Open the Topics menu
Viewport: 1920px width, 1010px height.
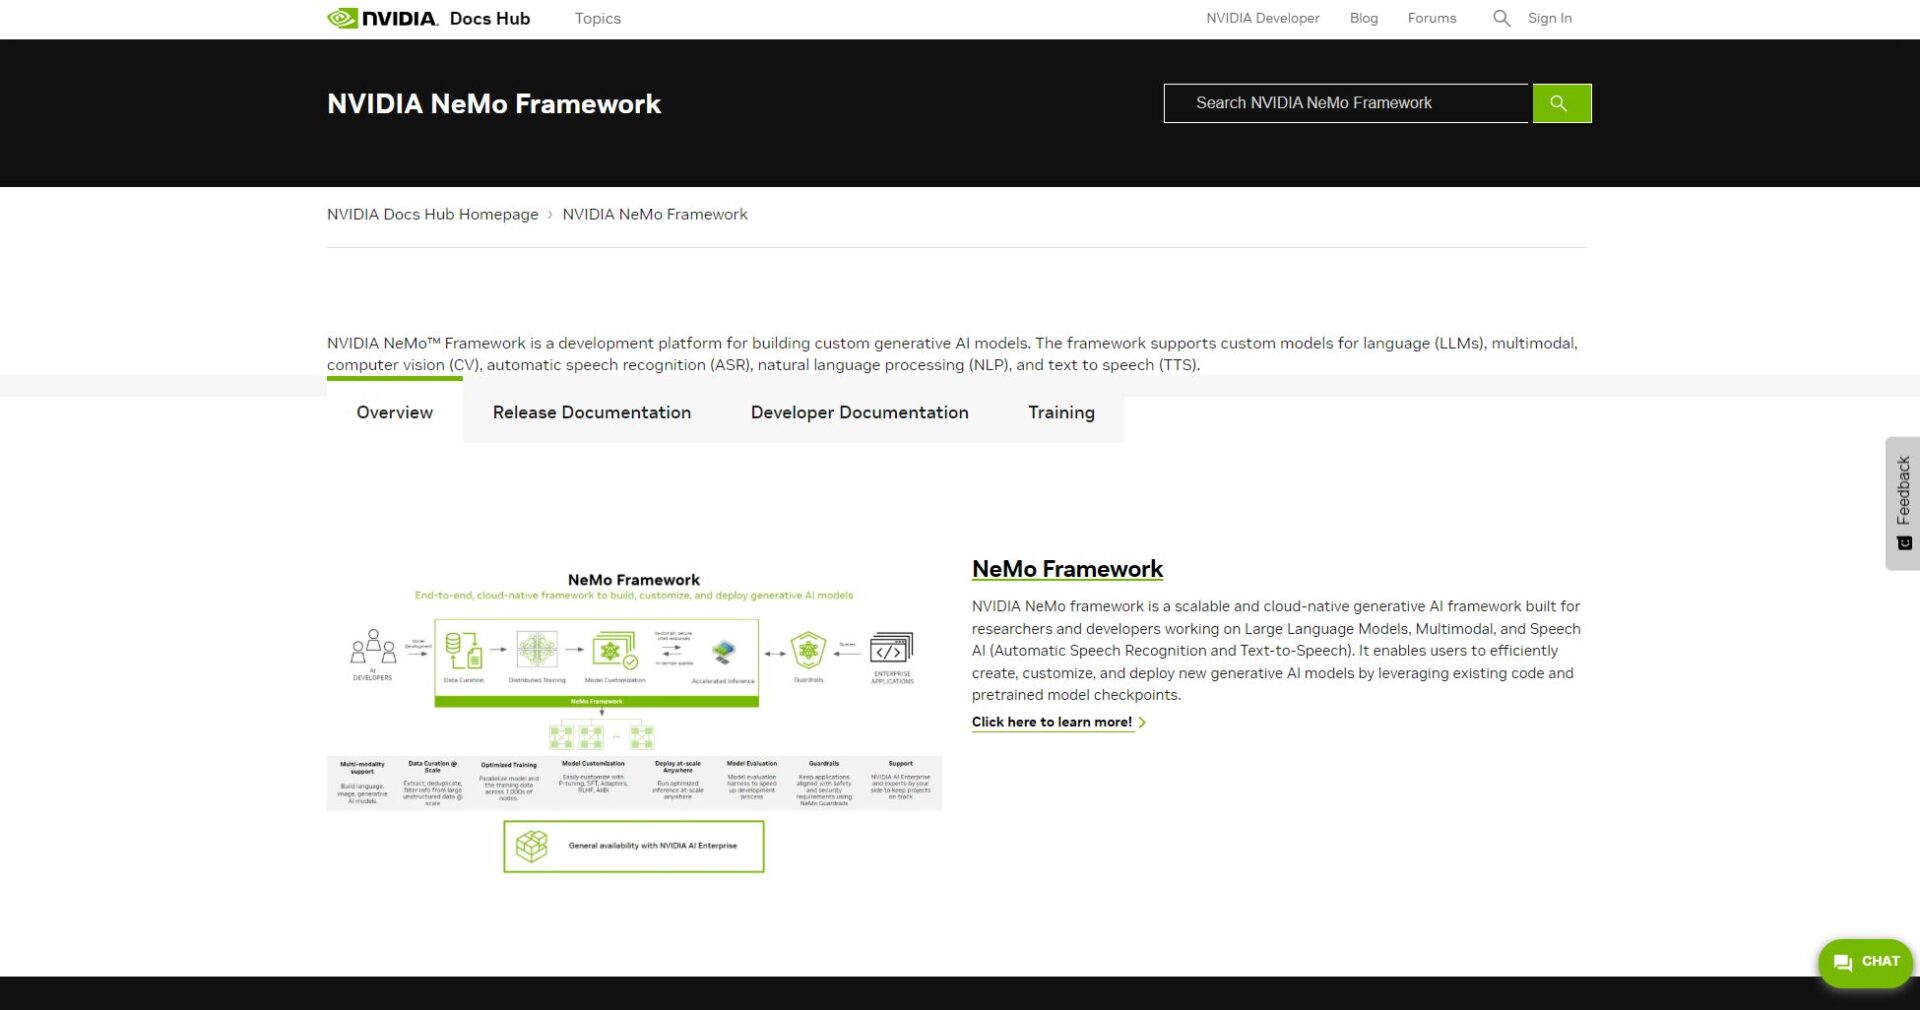[597, 18]
